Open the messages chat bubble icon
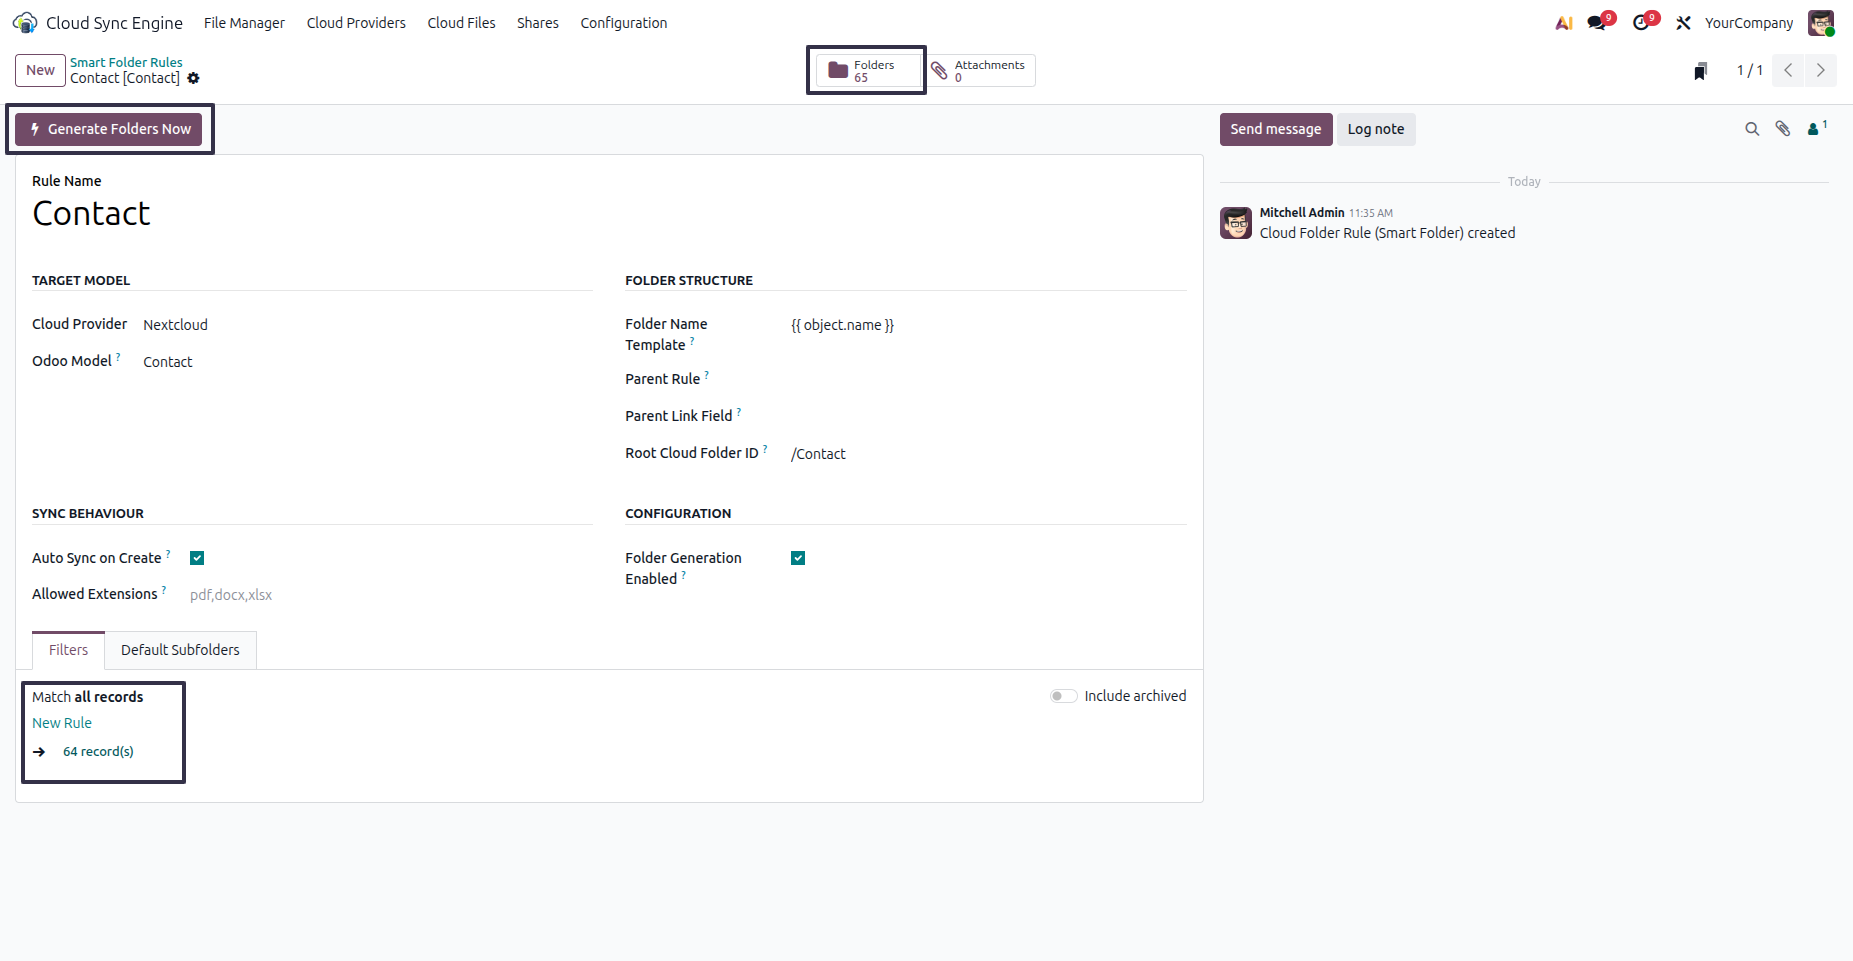 click(x=1597, y=23)
